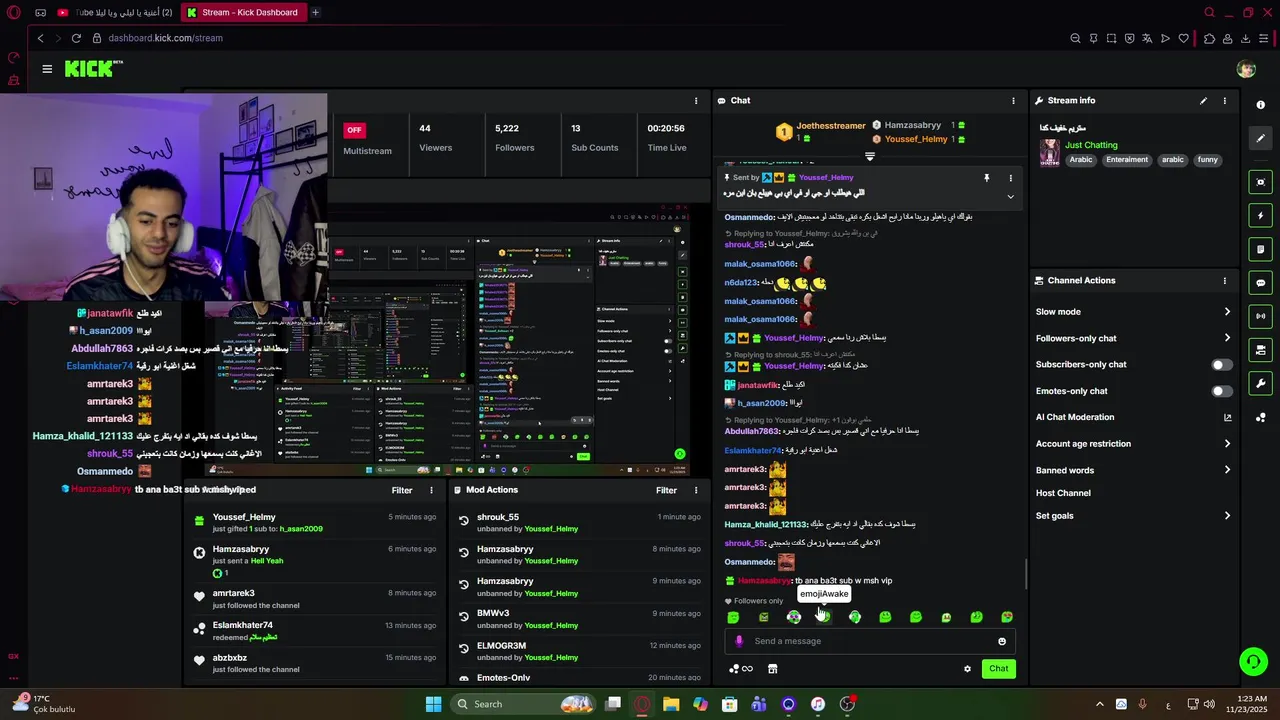Image resolution: width=1280 pixels, height=720 pixels.
Task: Click the note page icon in right sidebar
Action: coord(1260,249)
